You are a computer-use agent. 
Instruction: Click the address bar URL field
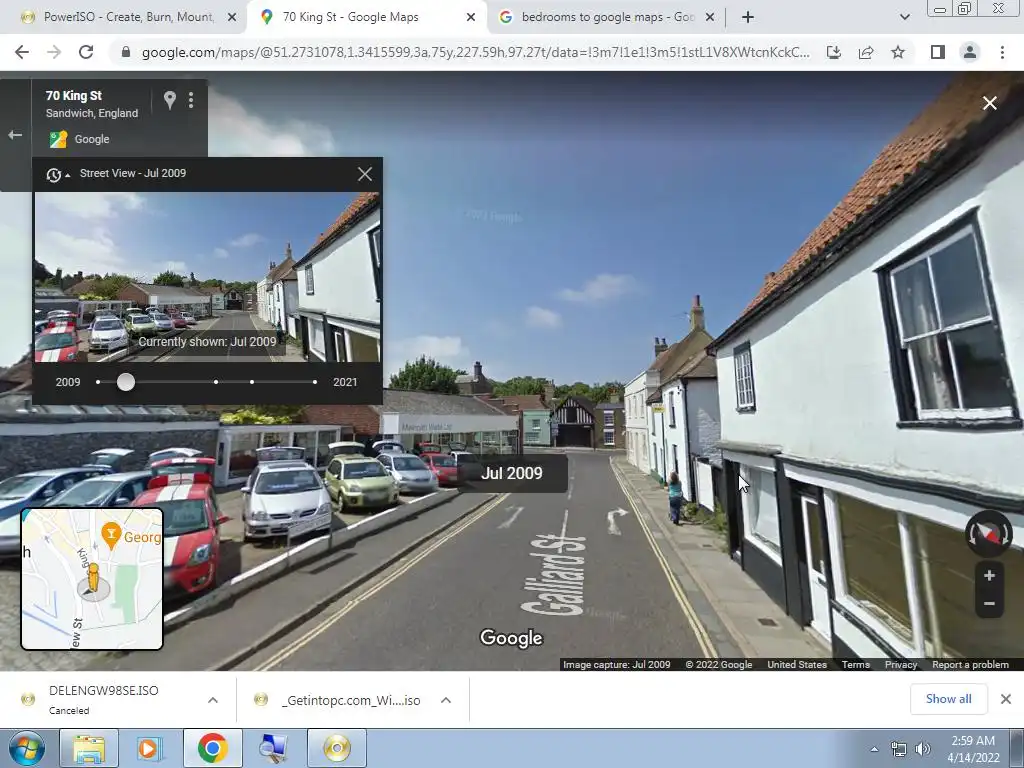pos(475,52)
